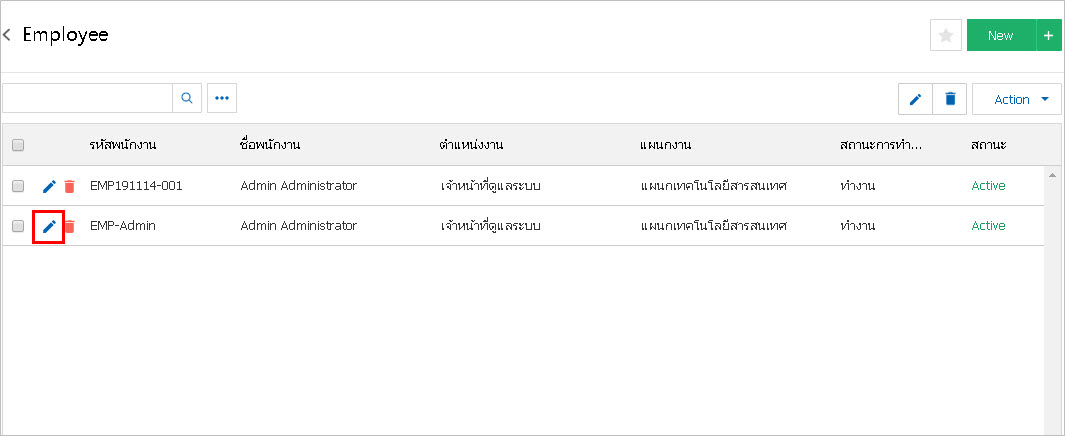Viewport: 1065px width, 436px height.
Task: Expand the plus options beside New
Action: click(1049, 35)
